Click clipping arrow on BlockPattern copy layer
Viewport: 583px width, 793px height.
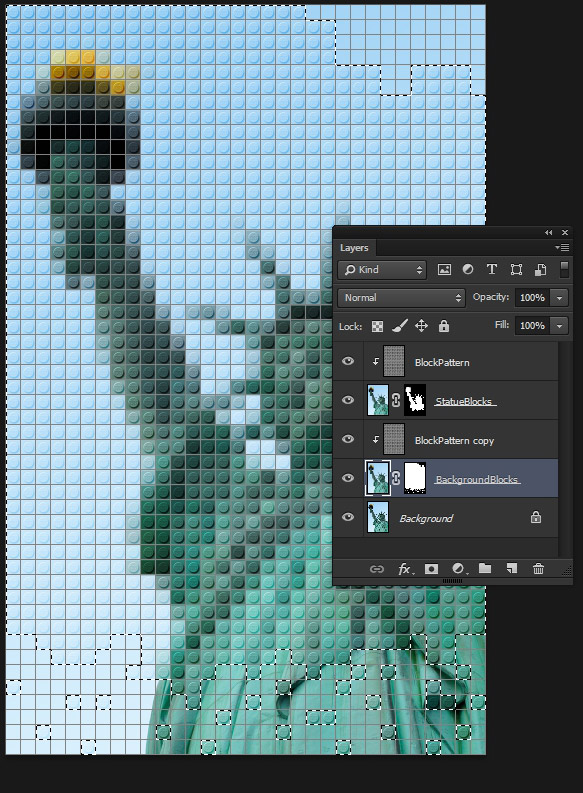[375, 439]
